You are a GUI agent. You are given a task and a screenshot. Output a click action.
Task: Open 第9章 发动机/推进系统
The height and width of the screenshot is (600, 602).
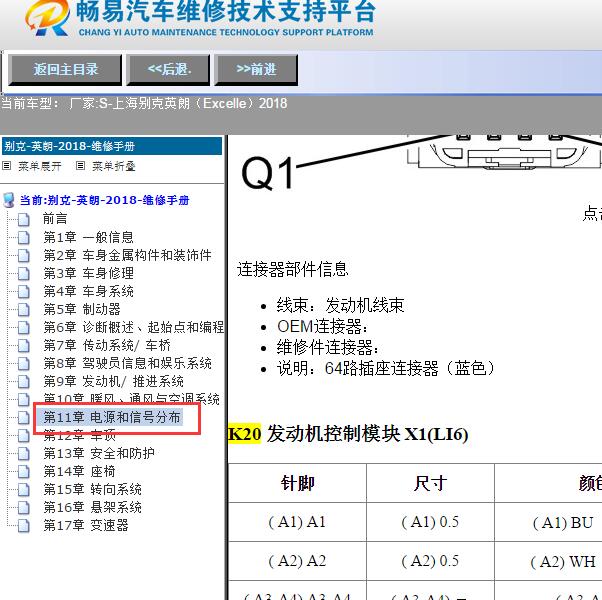click(113, 381)
